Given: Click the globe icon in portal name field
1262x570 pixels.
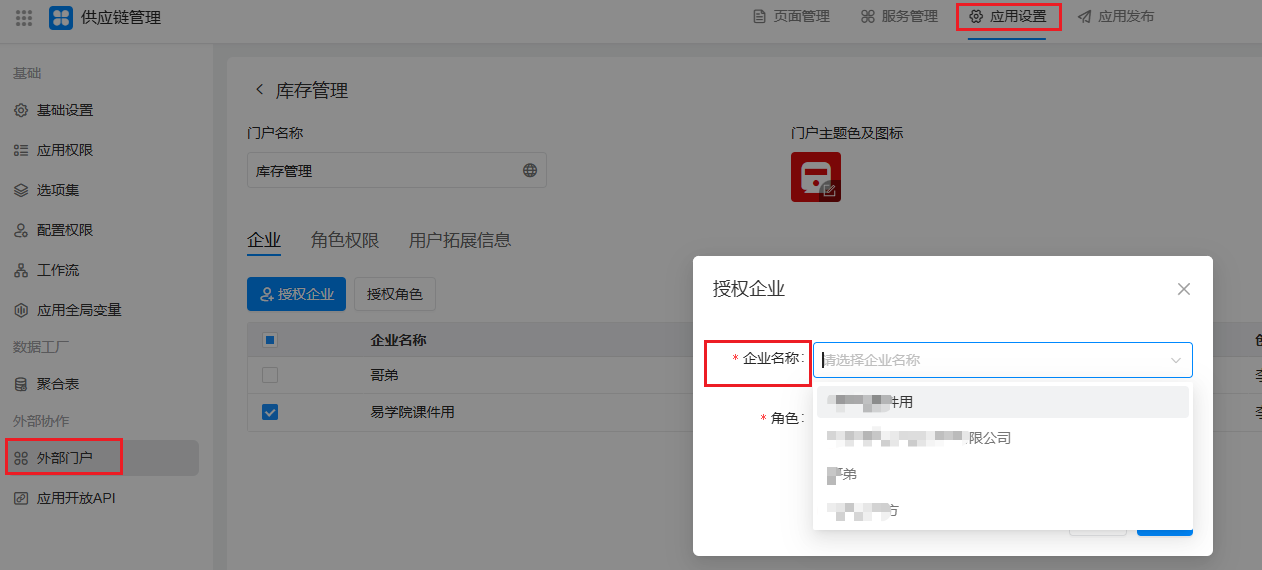Looking at the screenshot, I should point(530,171).
